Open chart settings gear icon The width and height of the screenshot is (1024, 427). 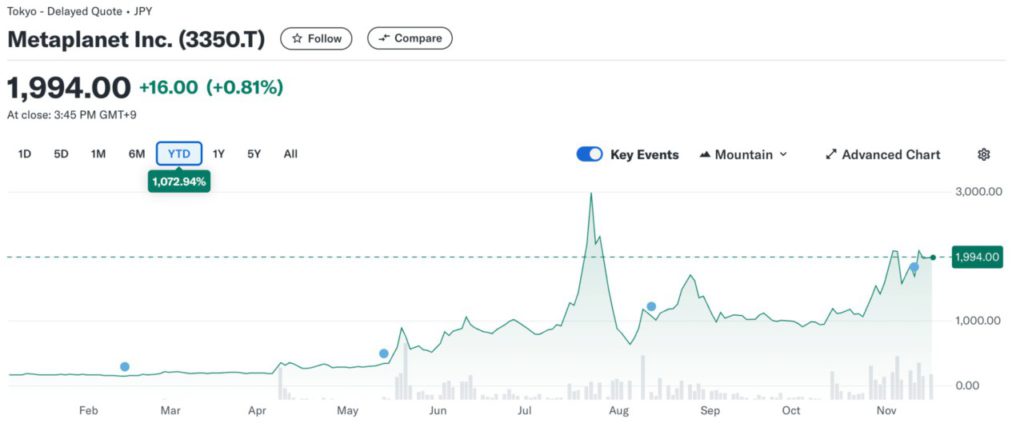984,155
